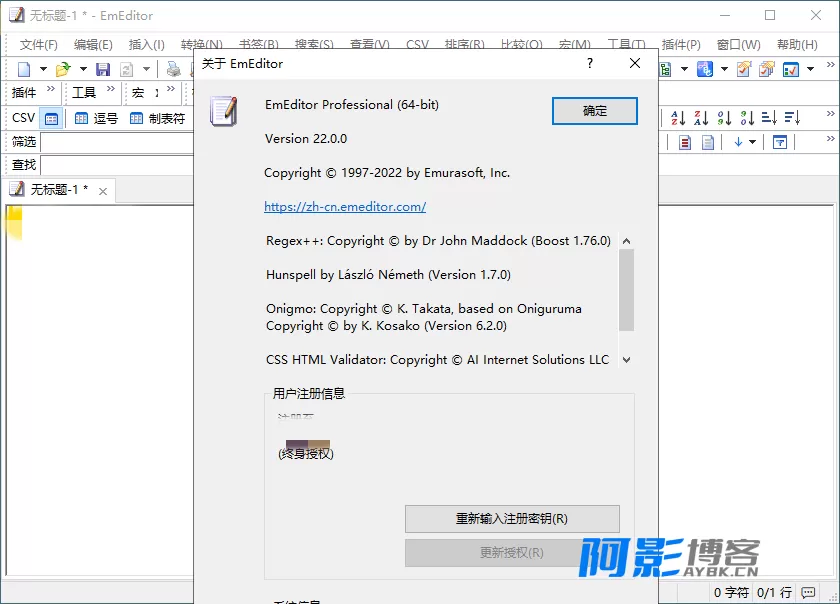Click the New file icon

[24, 69]
